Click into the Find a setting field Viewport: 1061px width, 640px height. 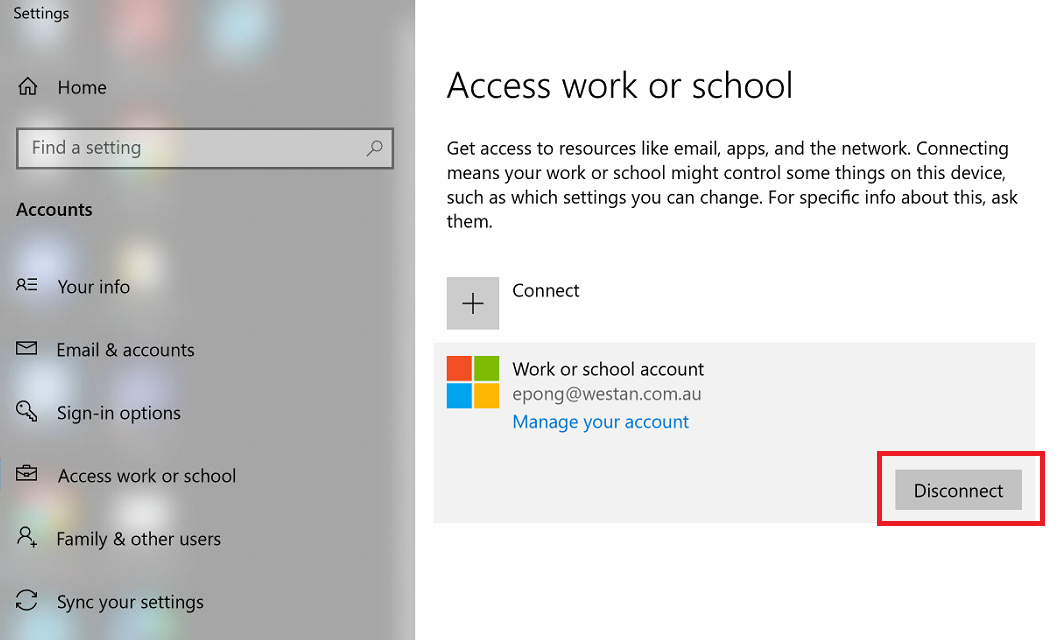pos(190,148)
